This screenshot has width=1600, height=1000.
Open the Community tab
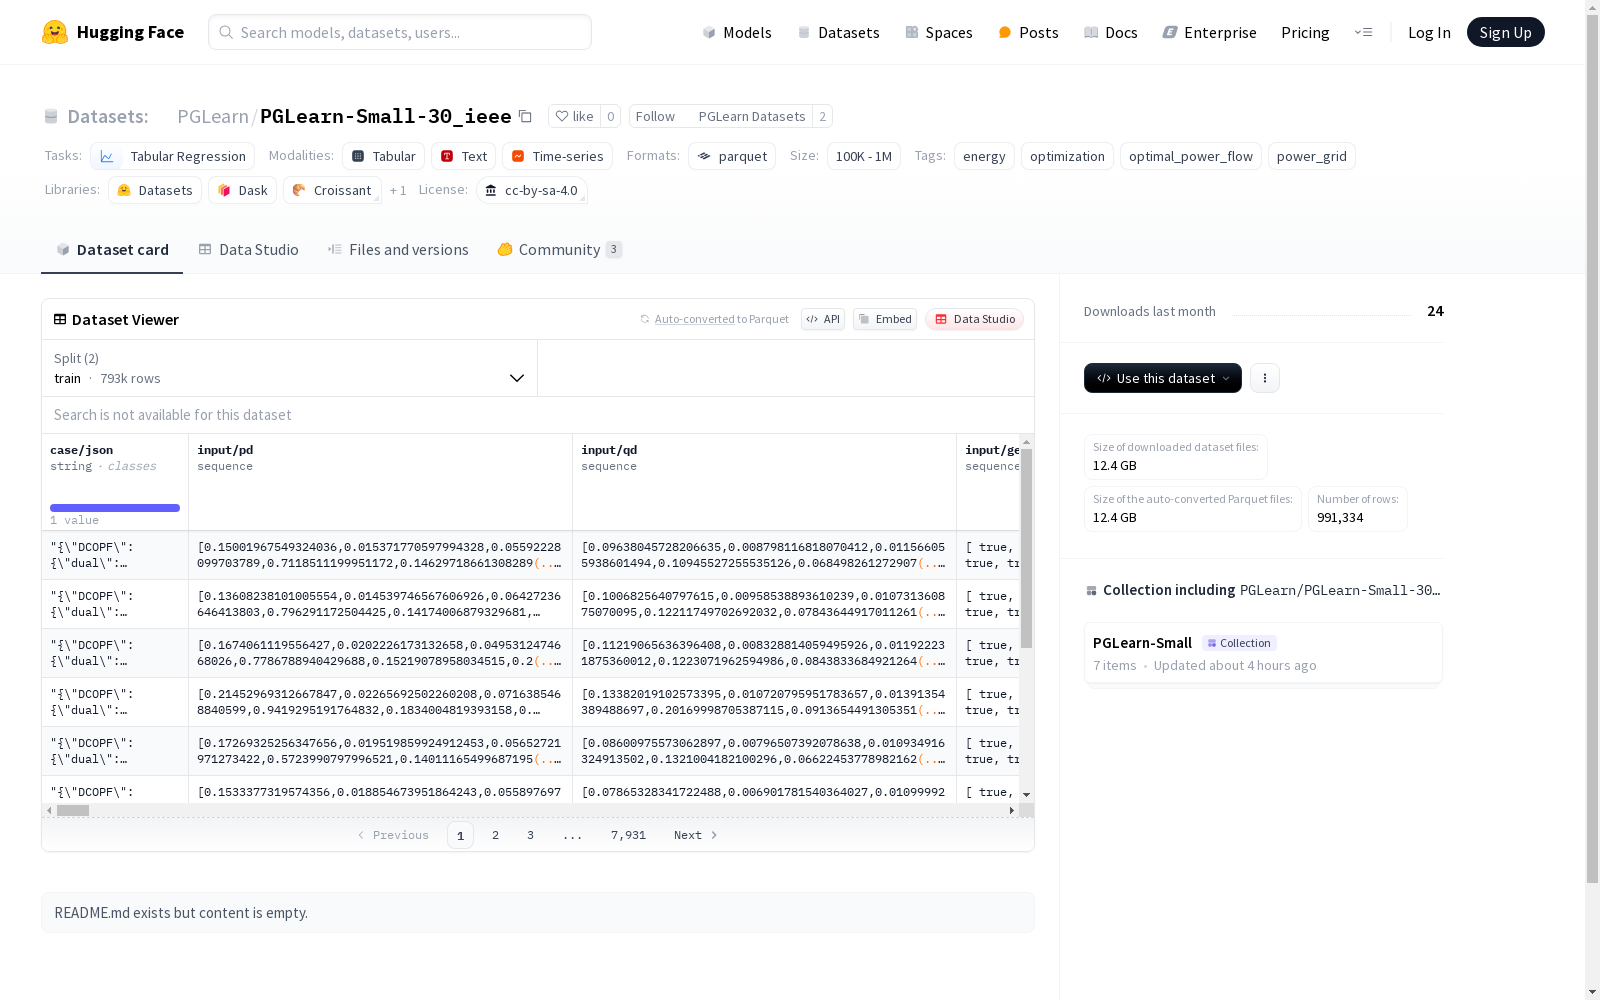(x=559, y=249)
